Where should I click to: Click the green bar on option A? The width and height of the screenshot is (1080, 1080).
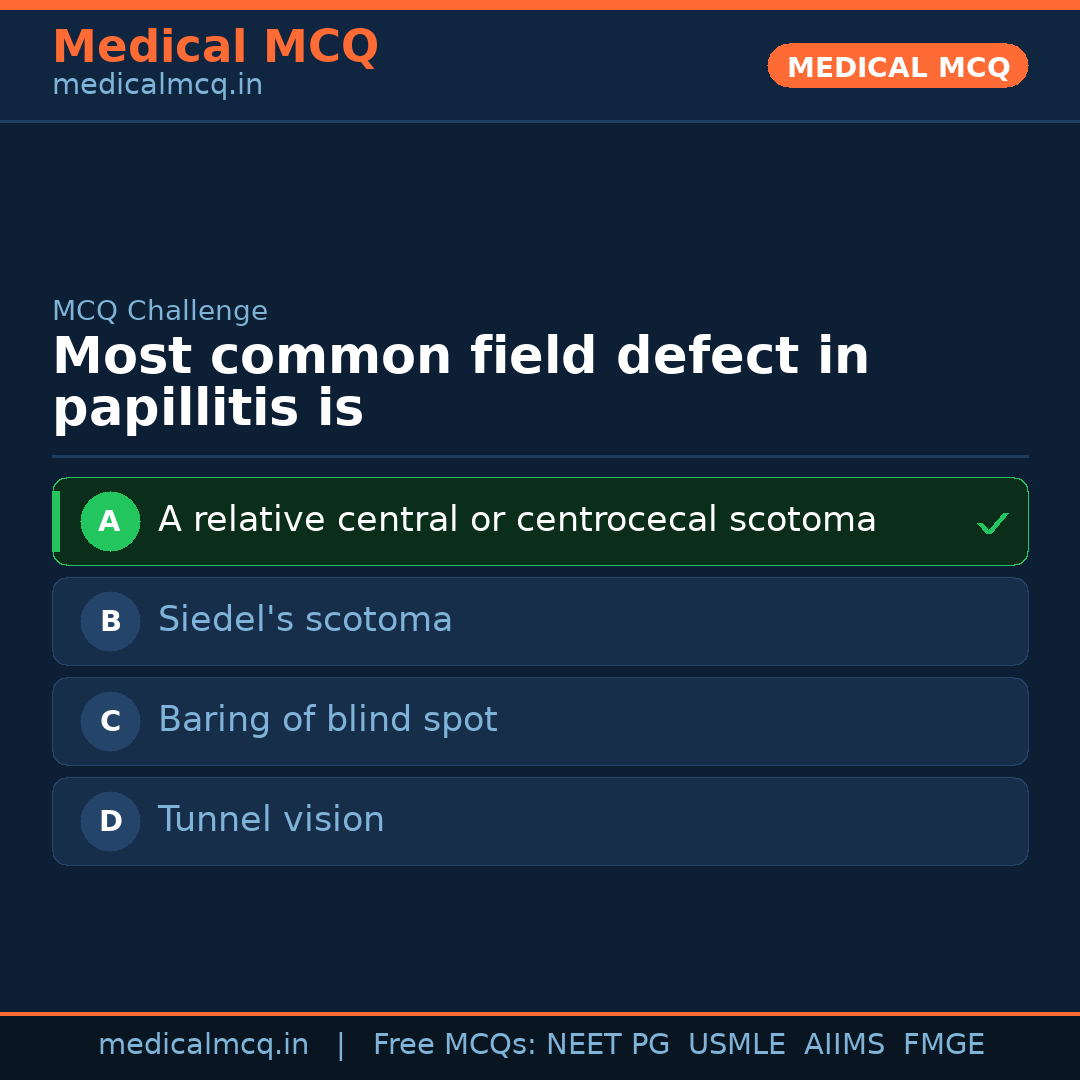(x=56, y=521)
